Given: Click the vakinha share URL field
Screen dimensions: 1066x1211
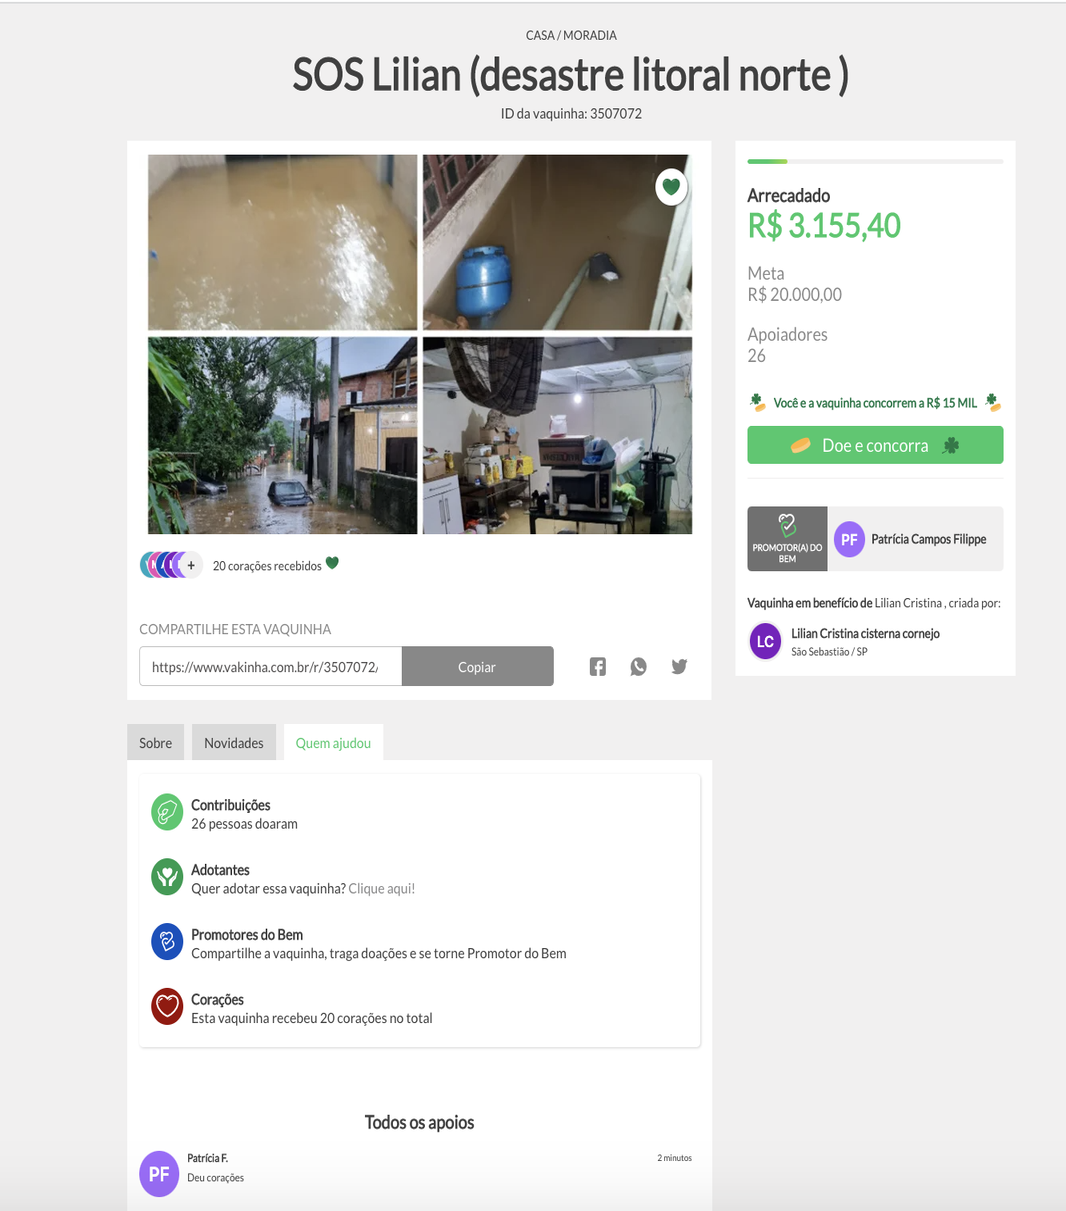Looking at the screenshot, I should tap(270, 667).
